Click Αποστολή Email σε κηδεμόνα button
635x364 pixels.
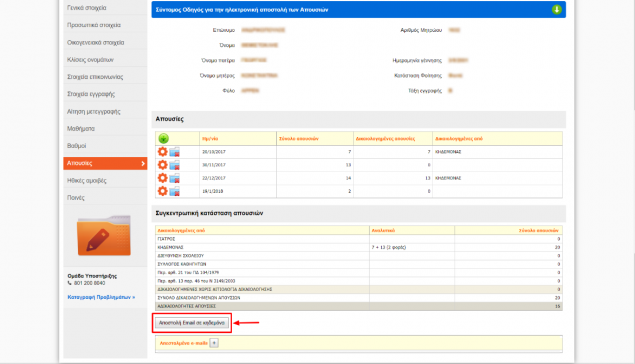click(192, 323)
